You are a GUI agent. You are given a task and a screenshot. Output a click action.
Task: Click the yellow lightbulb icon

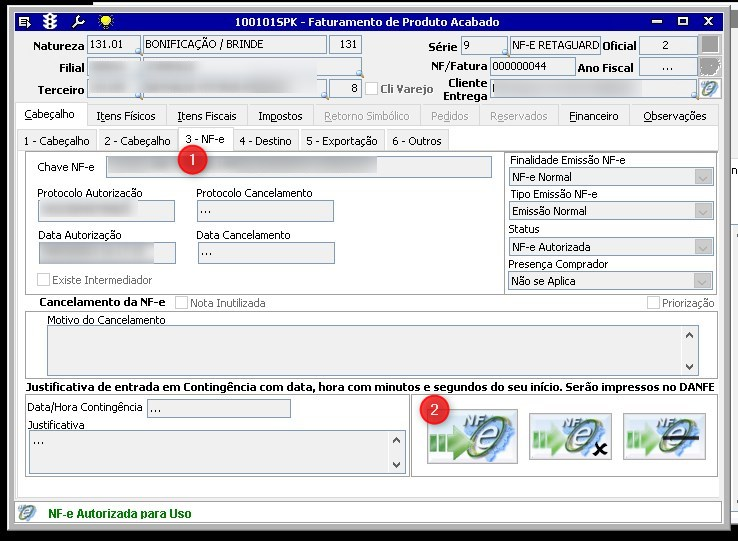point(106,21)
